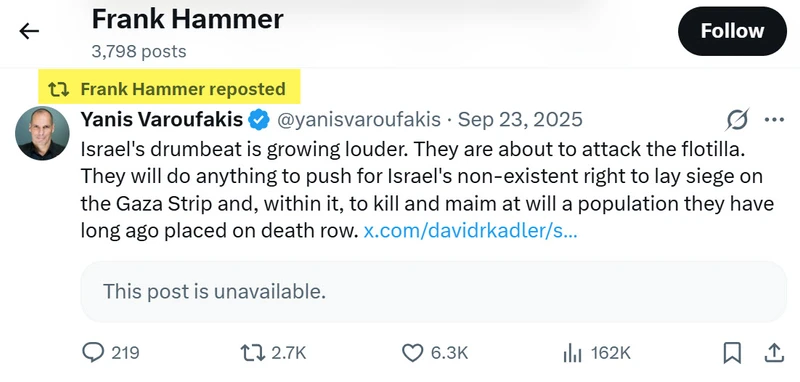This screenshot has height=382, width=800.
Task: Open the Grok explain-post icon
Action: (737, 120)
